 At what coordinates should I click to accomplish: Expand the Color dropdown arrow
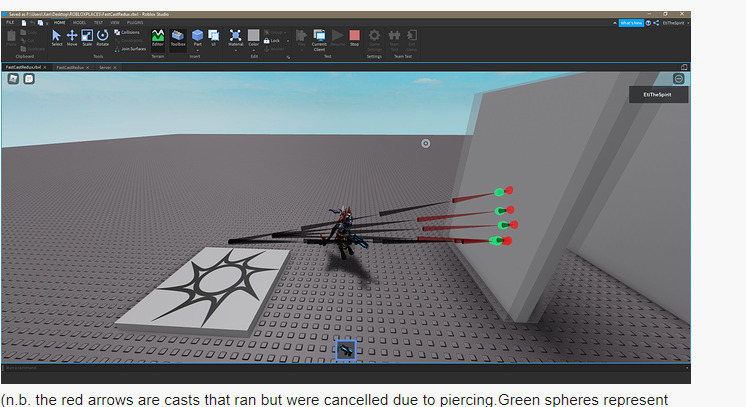tap(254, 50)
